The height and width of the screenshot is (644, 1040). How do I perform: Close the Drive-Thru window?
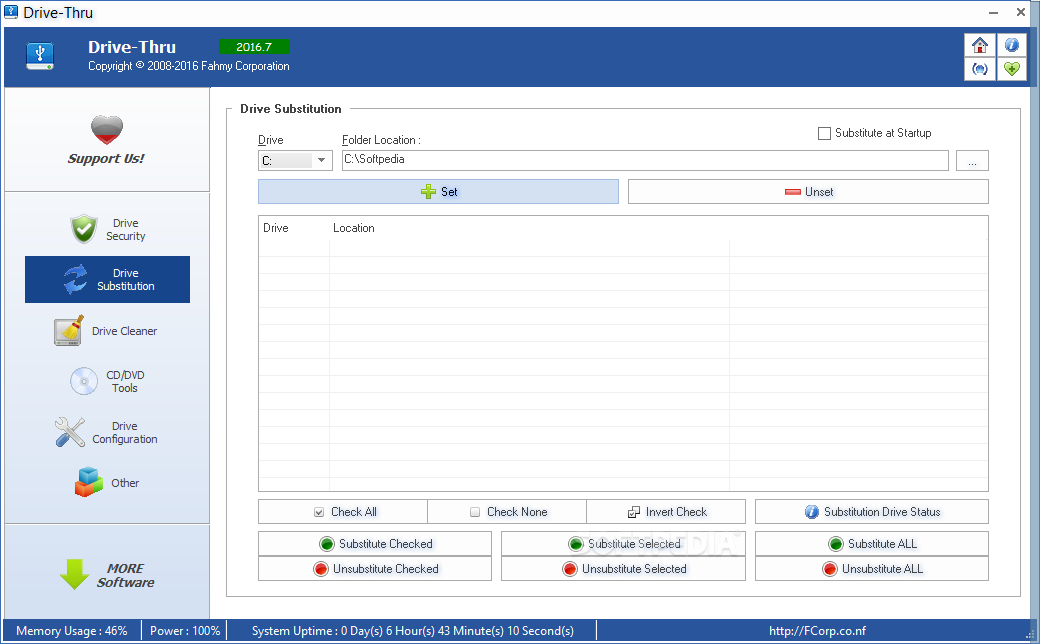(1021, 13)
